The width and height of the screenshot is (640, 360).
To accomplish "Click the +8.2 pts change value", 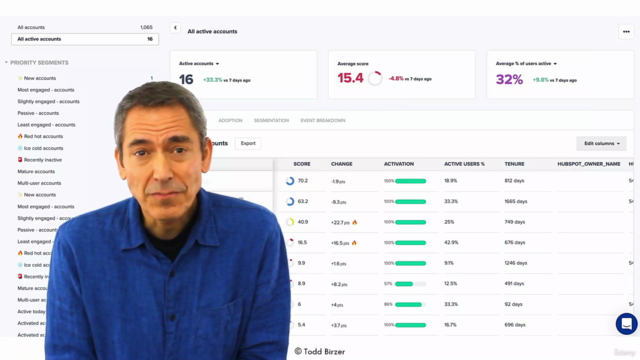I will pos(339,284).
